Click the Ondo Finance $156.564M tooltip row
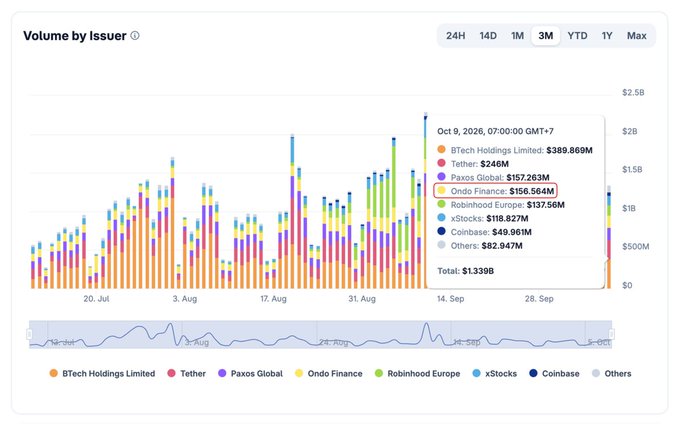This screenshot has width=680, height=428. tap(495, 191)
